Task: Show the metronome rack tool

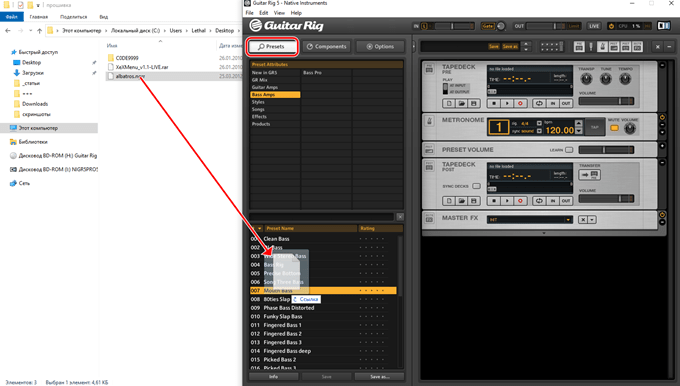Action: (602, 47)
